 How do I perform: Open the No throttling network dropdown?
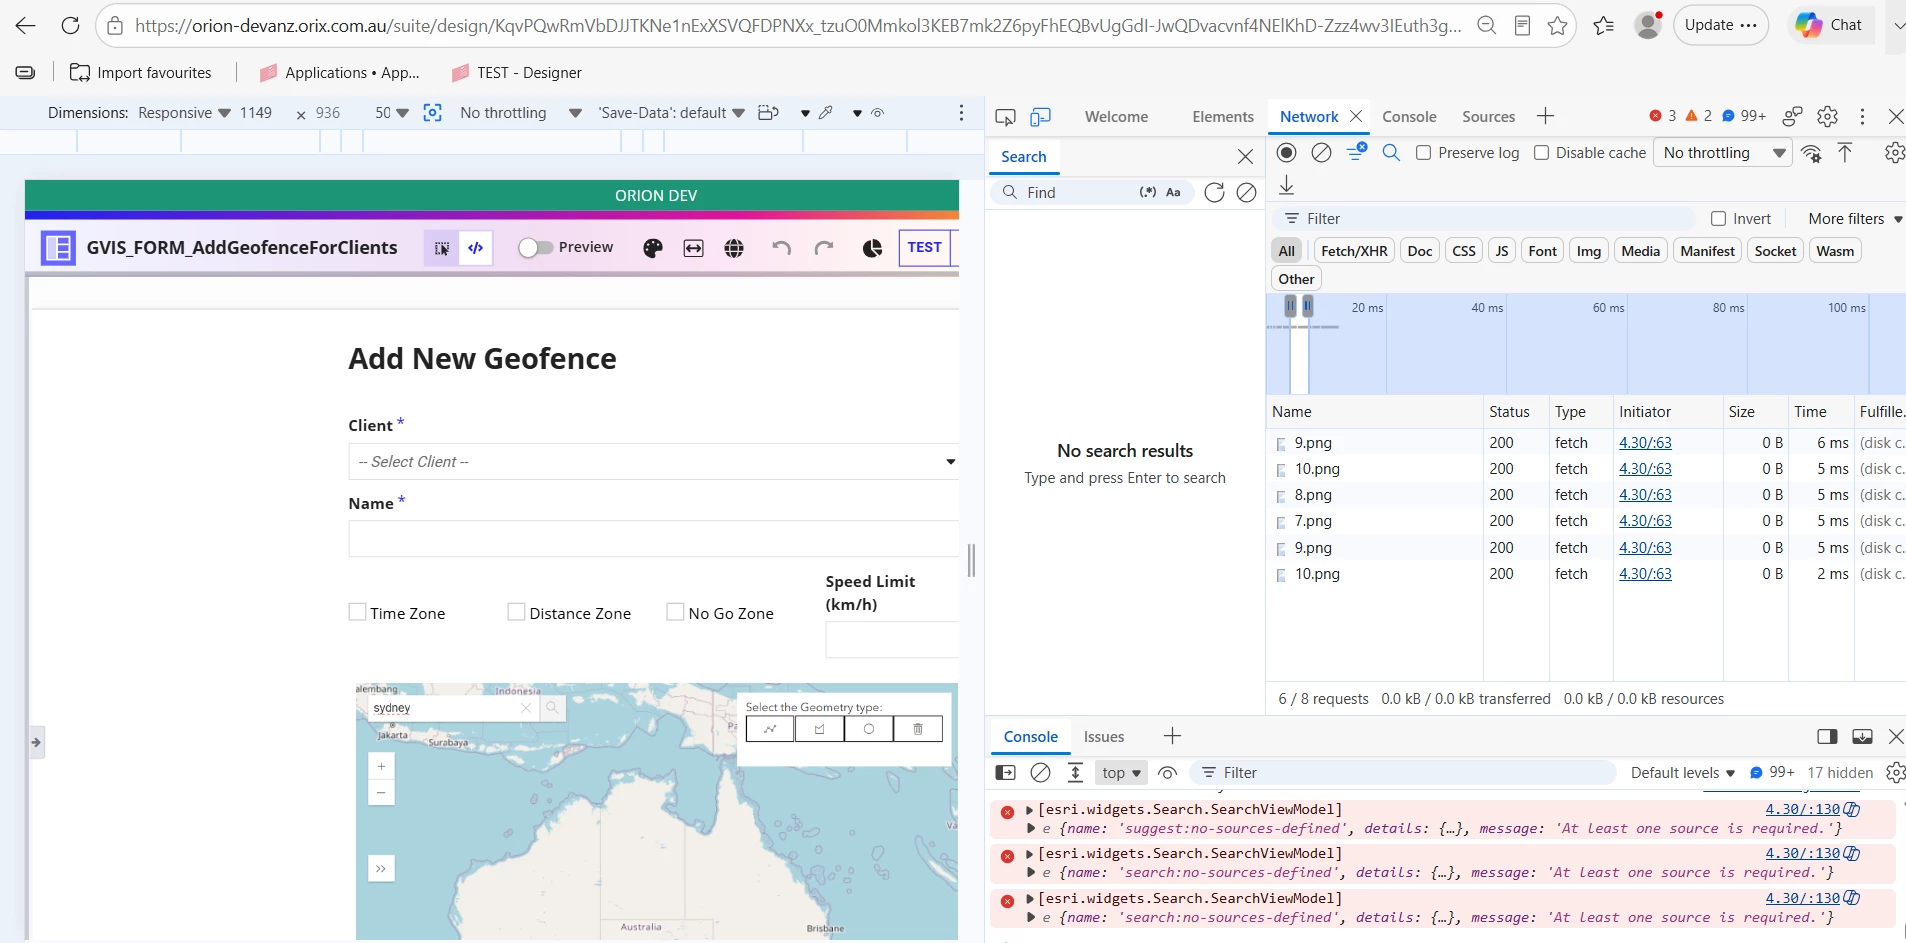[x=1723, y=153]
